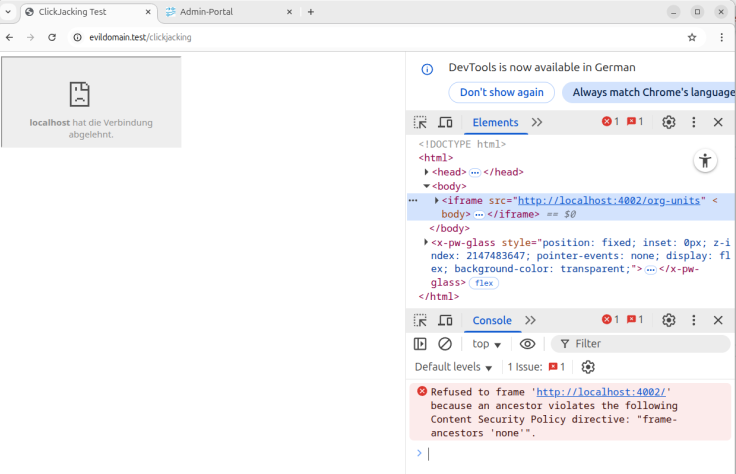Go back to previous page
This screenshot has width=736, height=474.
coord(10,38)
